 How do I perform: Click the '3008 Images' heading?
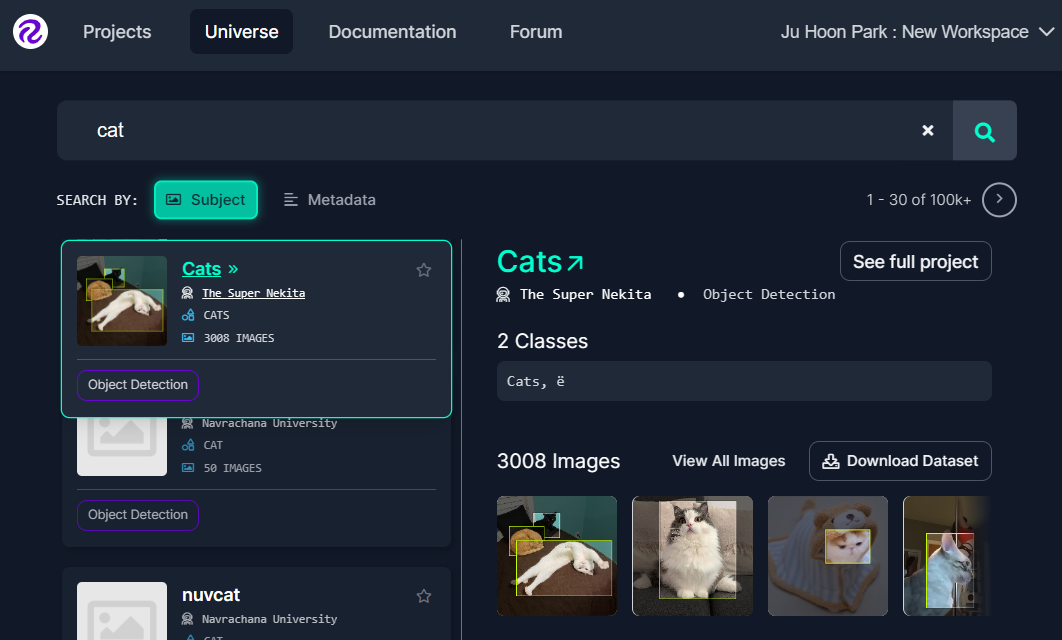click(559, 461)
